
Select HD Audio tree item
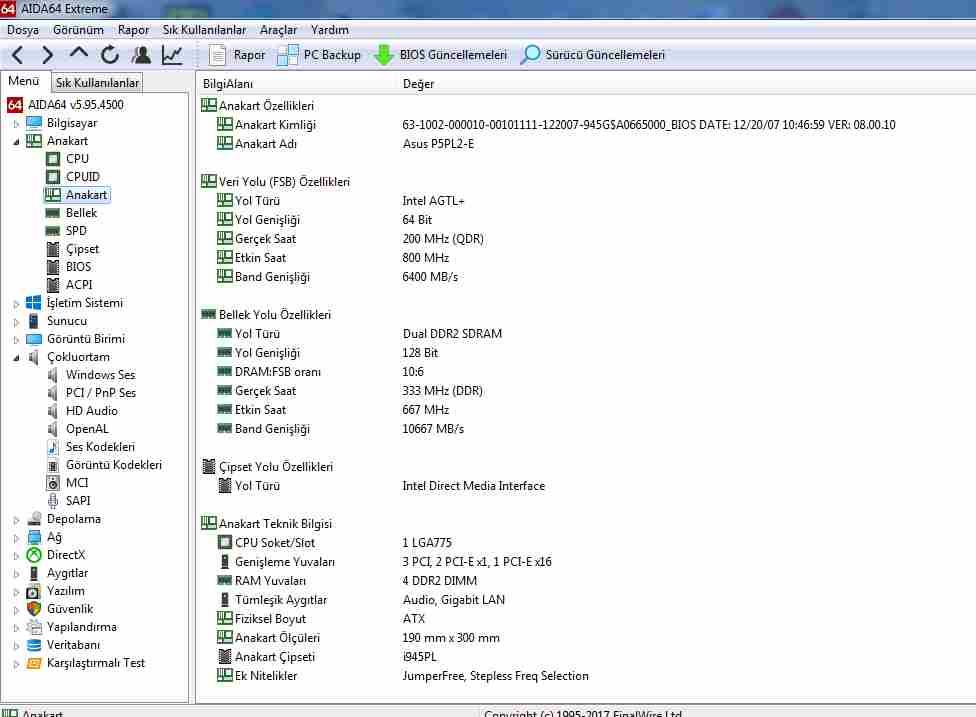click(x=91, y=411)
